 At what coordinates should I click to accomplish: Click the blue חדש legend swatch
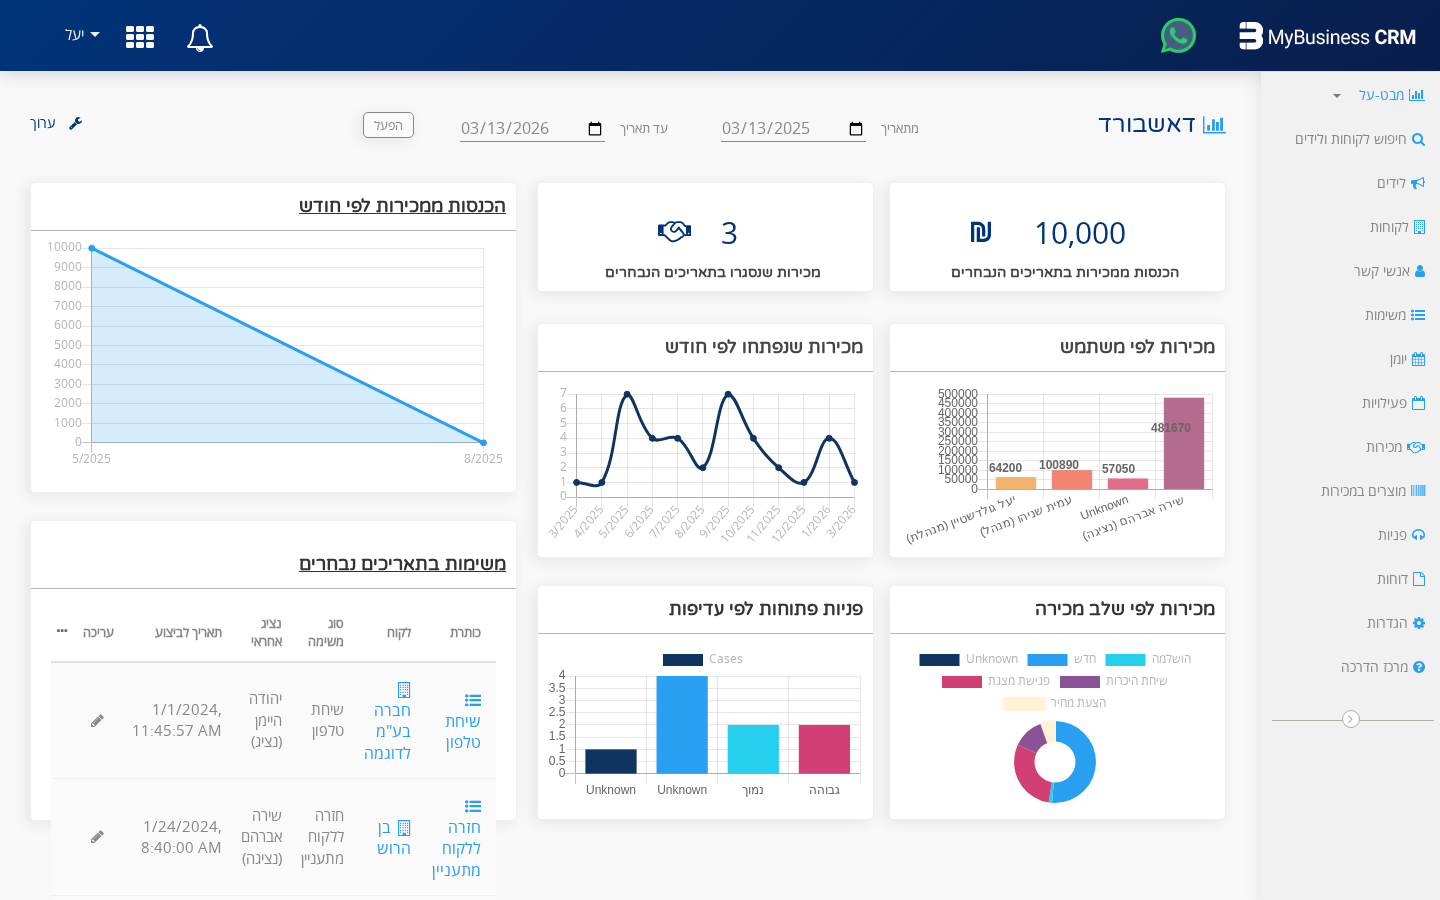tap(1048, 660)
